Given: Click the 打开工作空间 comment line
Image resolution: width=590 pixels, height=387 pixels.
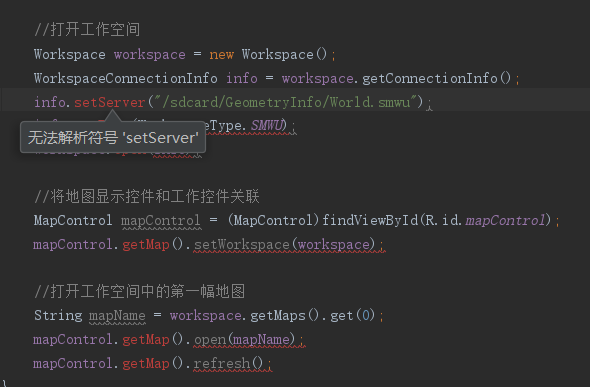Looking at the screenshot, I should point(87,30).
